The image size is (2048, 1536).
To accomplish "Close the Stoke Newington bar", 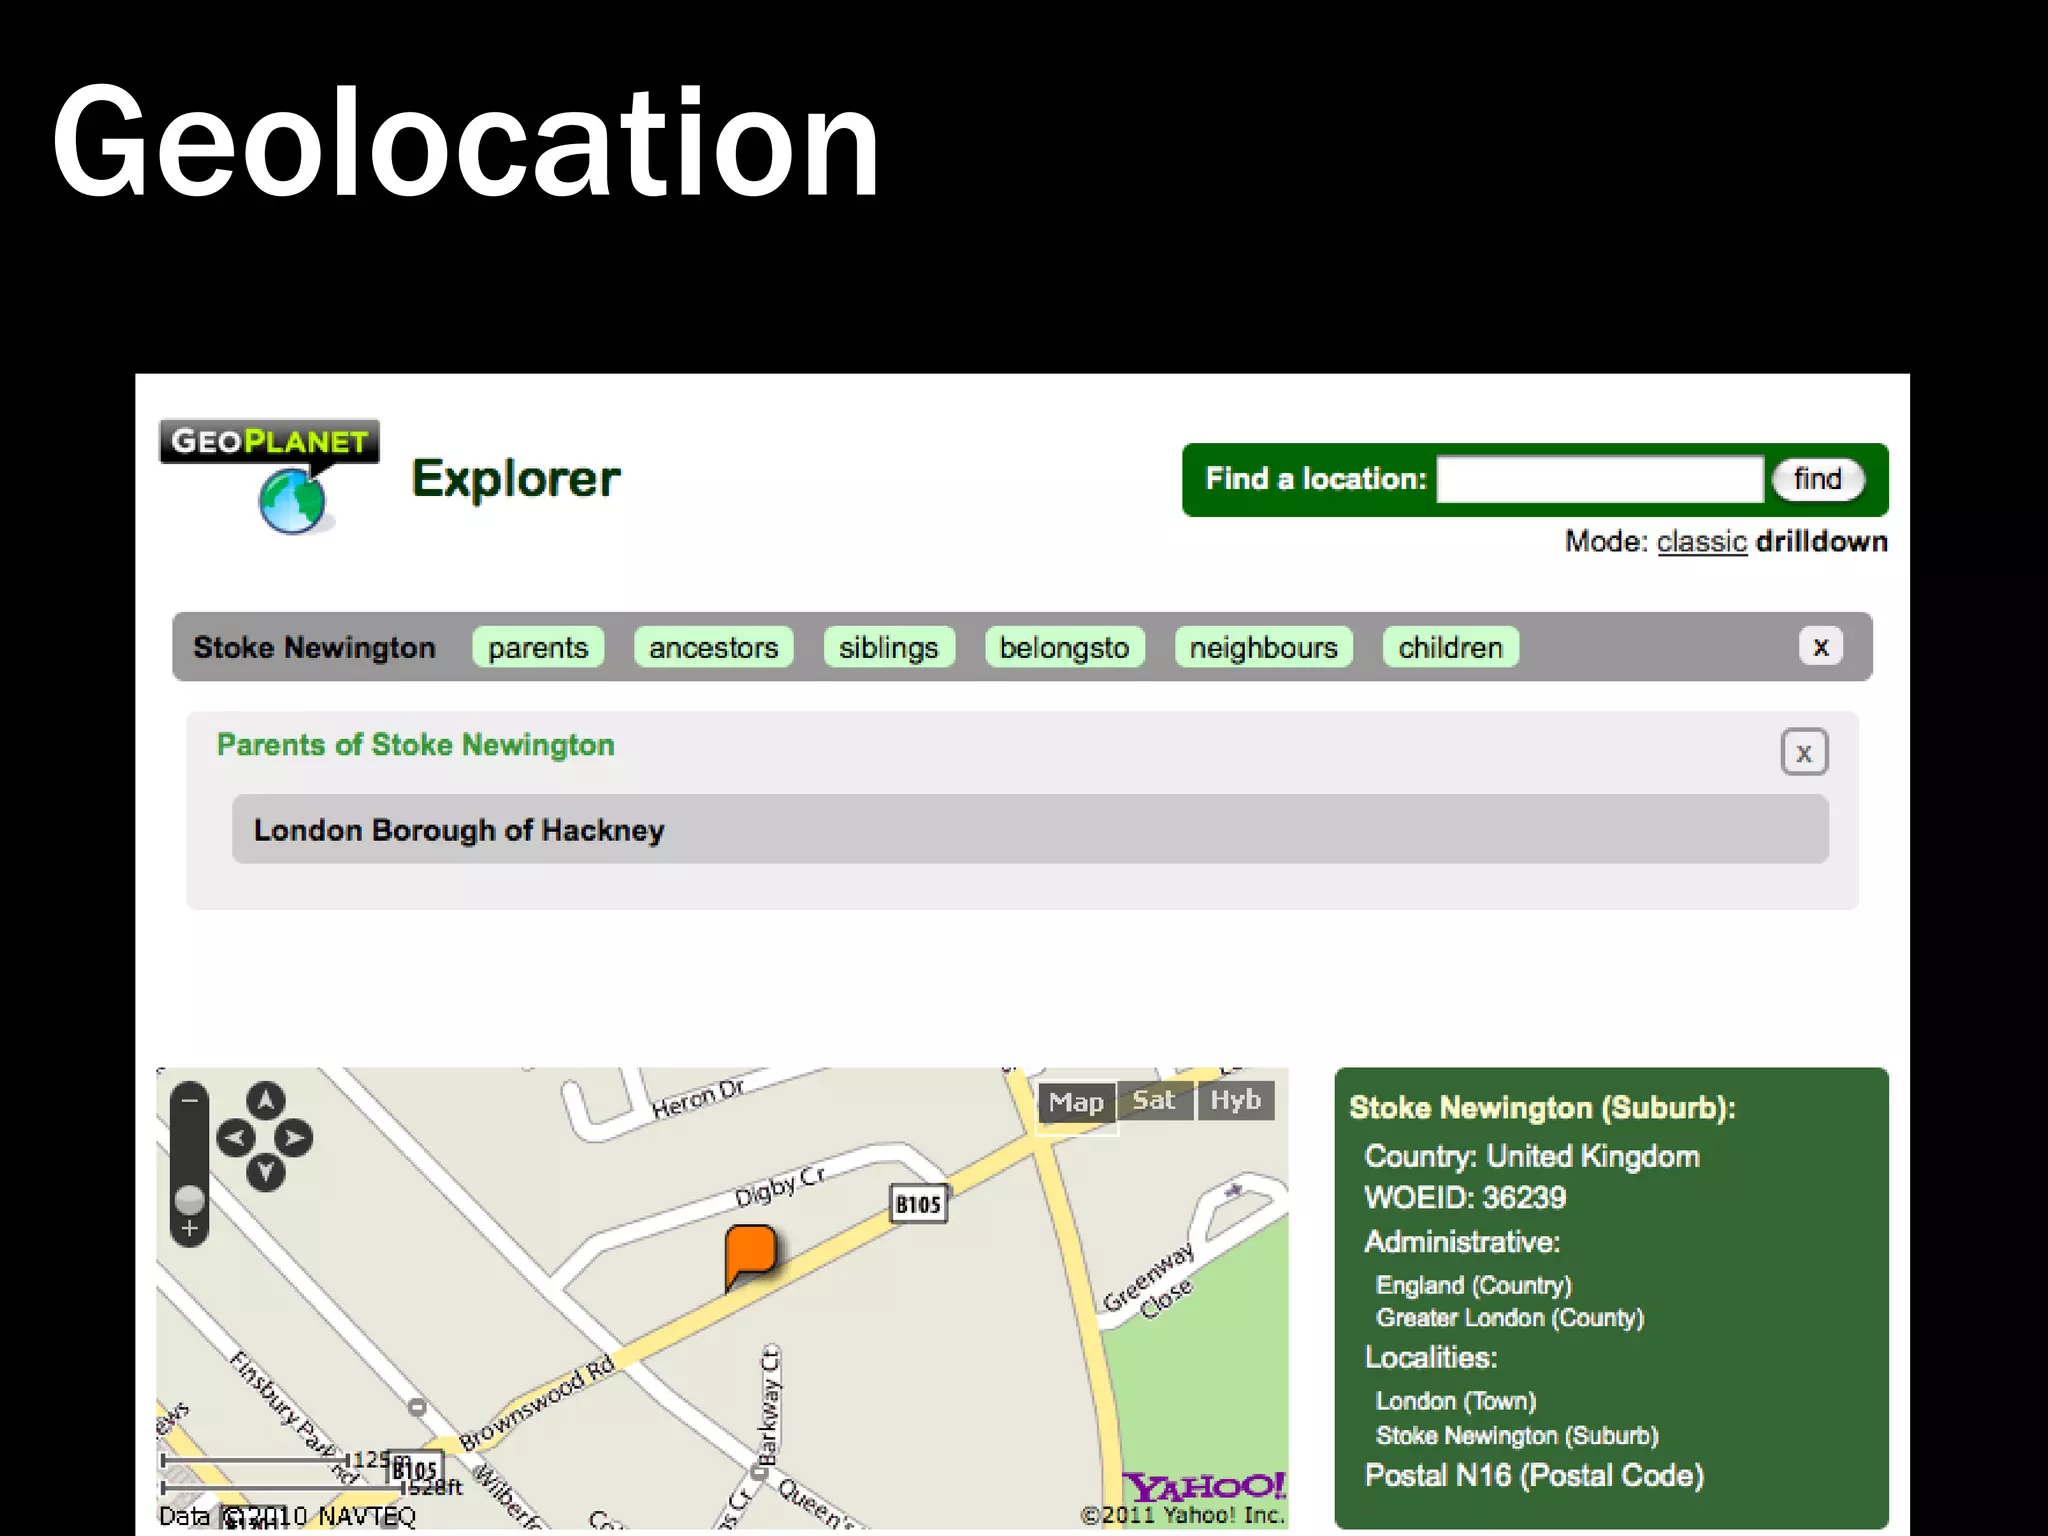I will click(1820, 647).
